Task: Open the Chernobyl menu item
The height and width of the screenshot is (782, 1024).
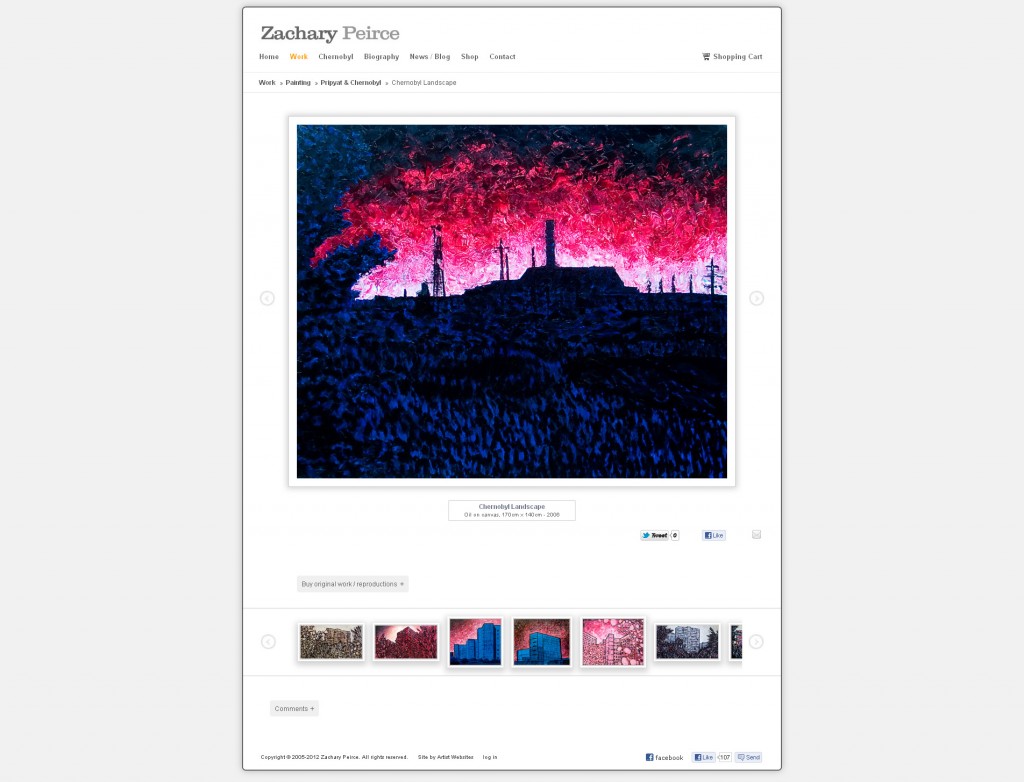Action: point(336,57)
